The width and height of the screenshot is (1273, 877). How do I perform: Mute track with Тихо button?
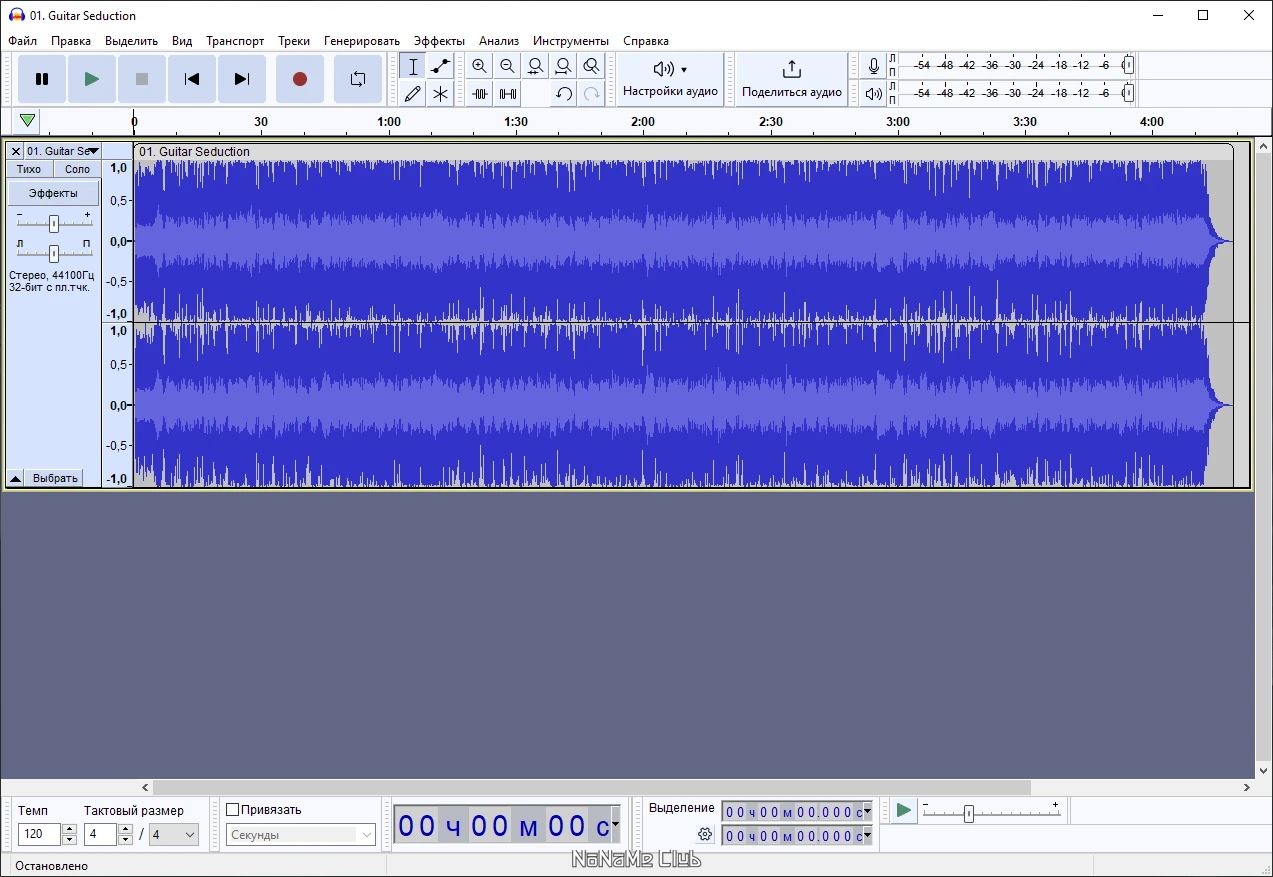click(29, 169)
